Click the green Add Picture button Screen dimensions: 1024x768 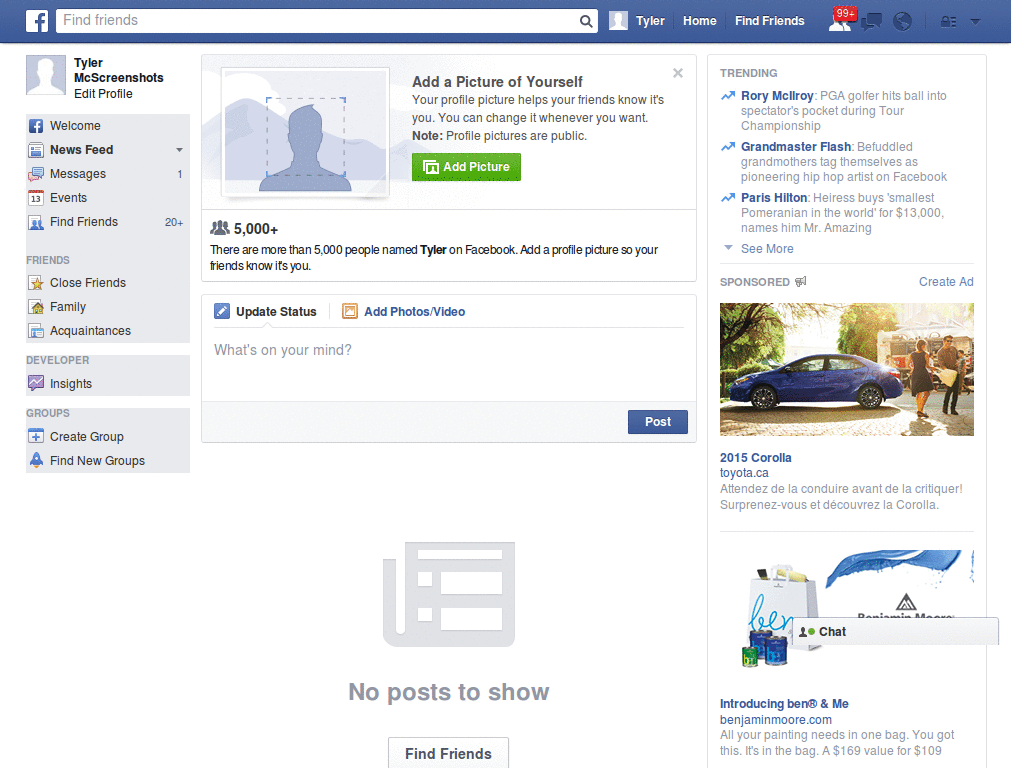pos(466,167)
